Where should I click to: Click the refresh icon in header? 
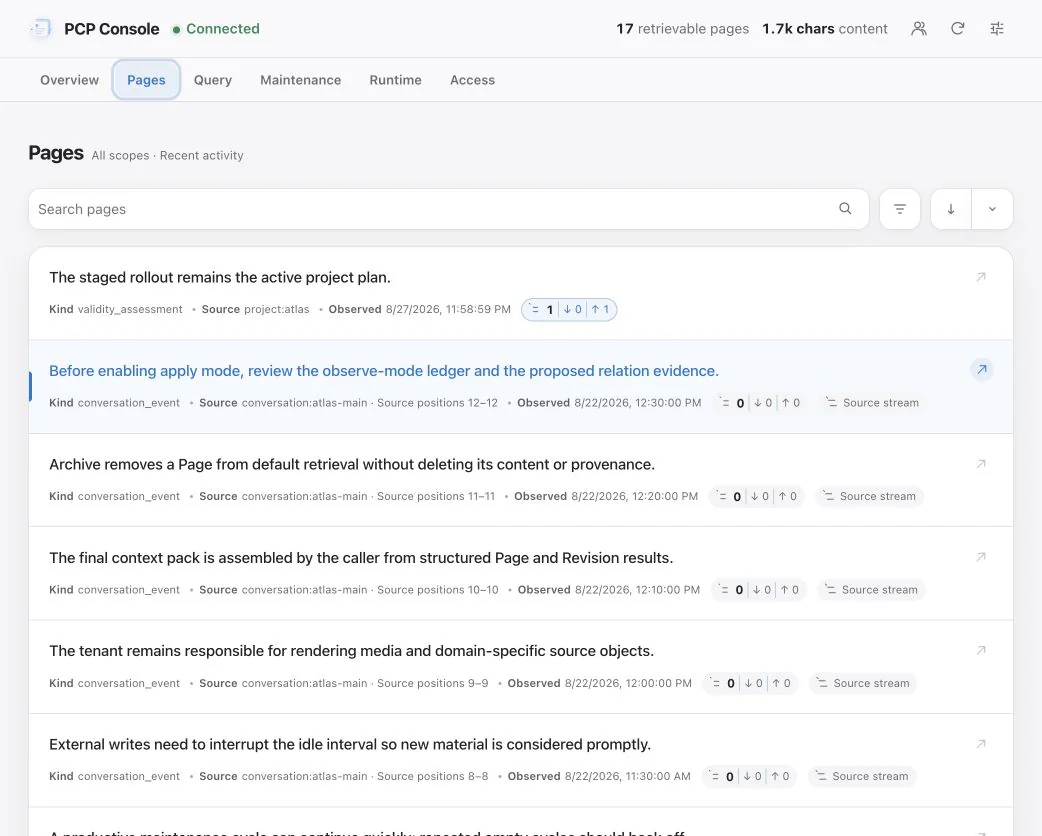click(957, 29)
